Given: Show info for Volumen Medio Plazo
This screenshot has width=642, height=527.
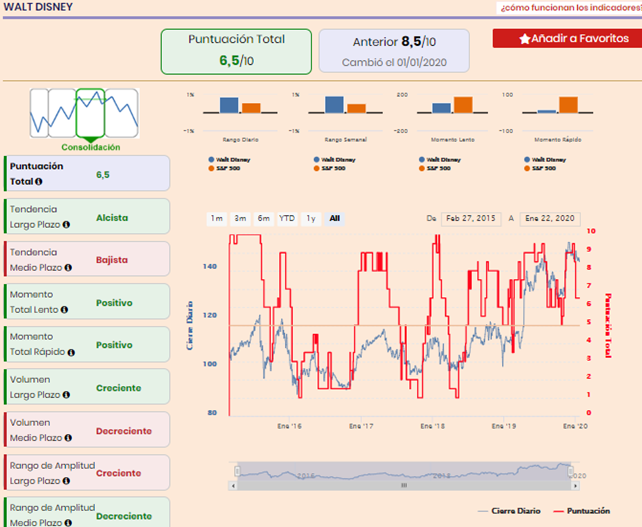Looking at the screenshot, I should 68,438.
